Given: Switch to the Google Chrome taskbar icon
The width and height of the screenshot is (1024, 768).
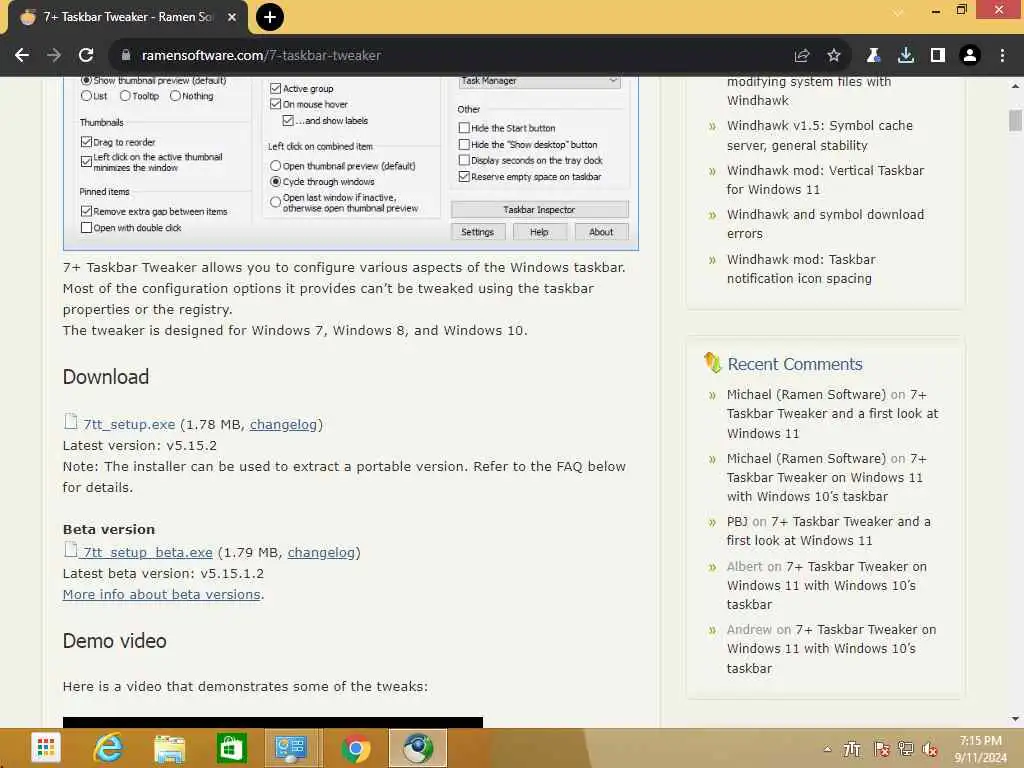Looking at the screenshot, I should (x=355, y=748).
